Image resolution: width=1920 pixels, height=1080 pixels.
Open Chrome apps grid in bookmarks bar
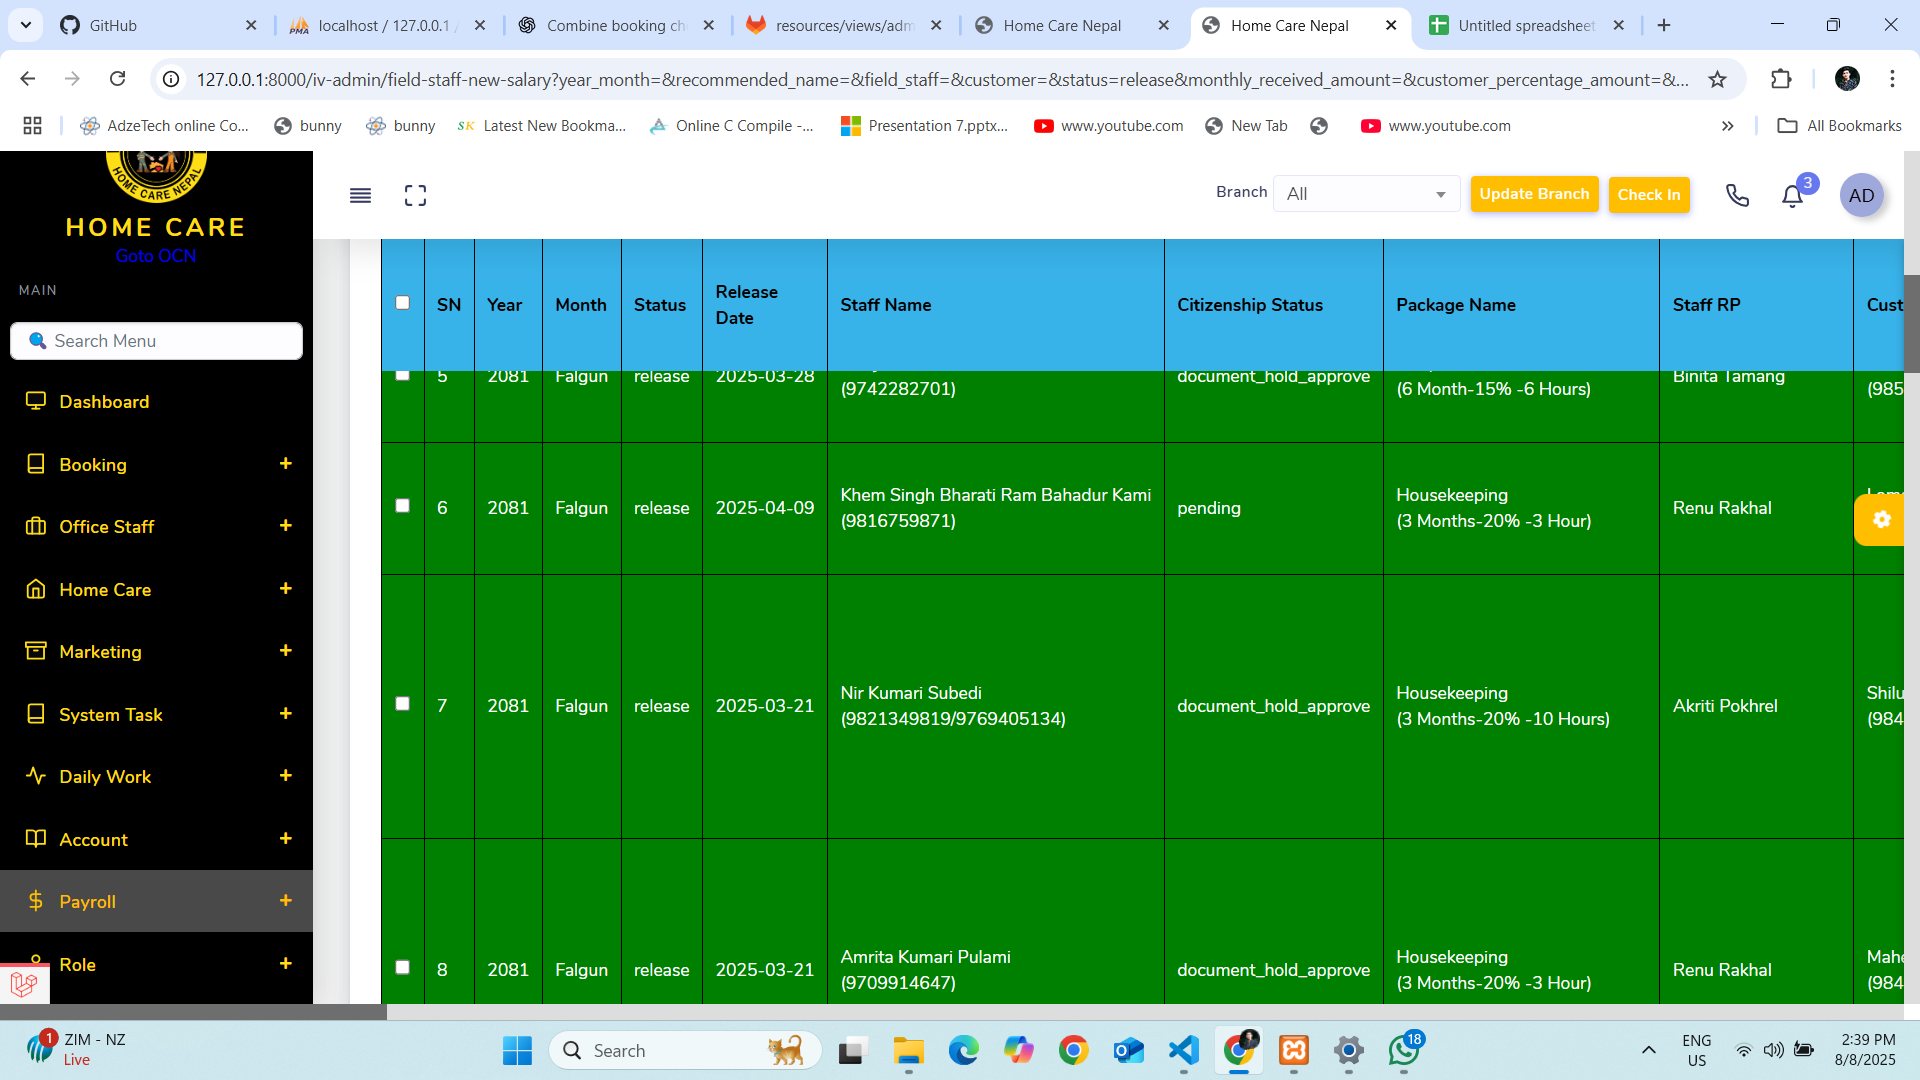pyautogui.click(x=32, y=126)
